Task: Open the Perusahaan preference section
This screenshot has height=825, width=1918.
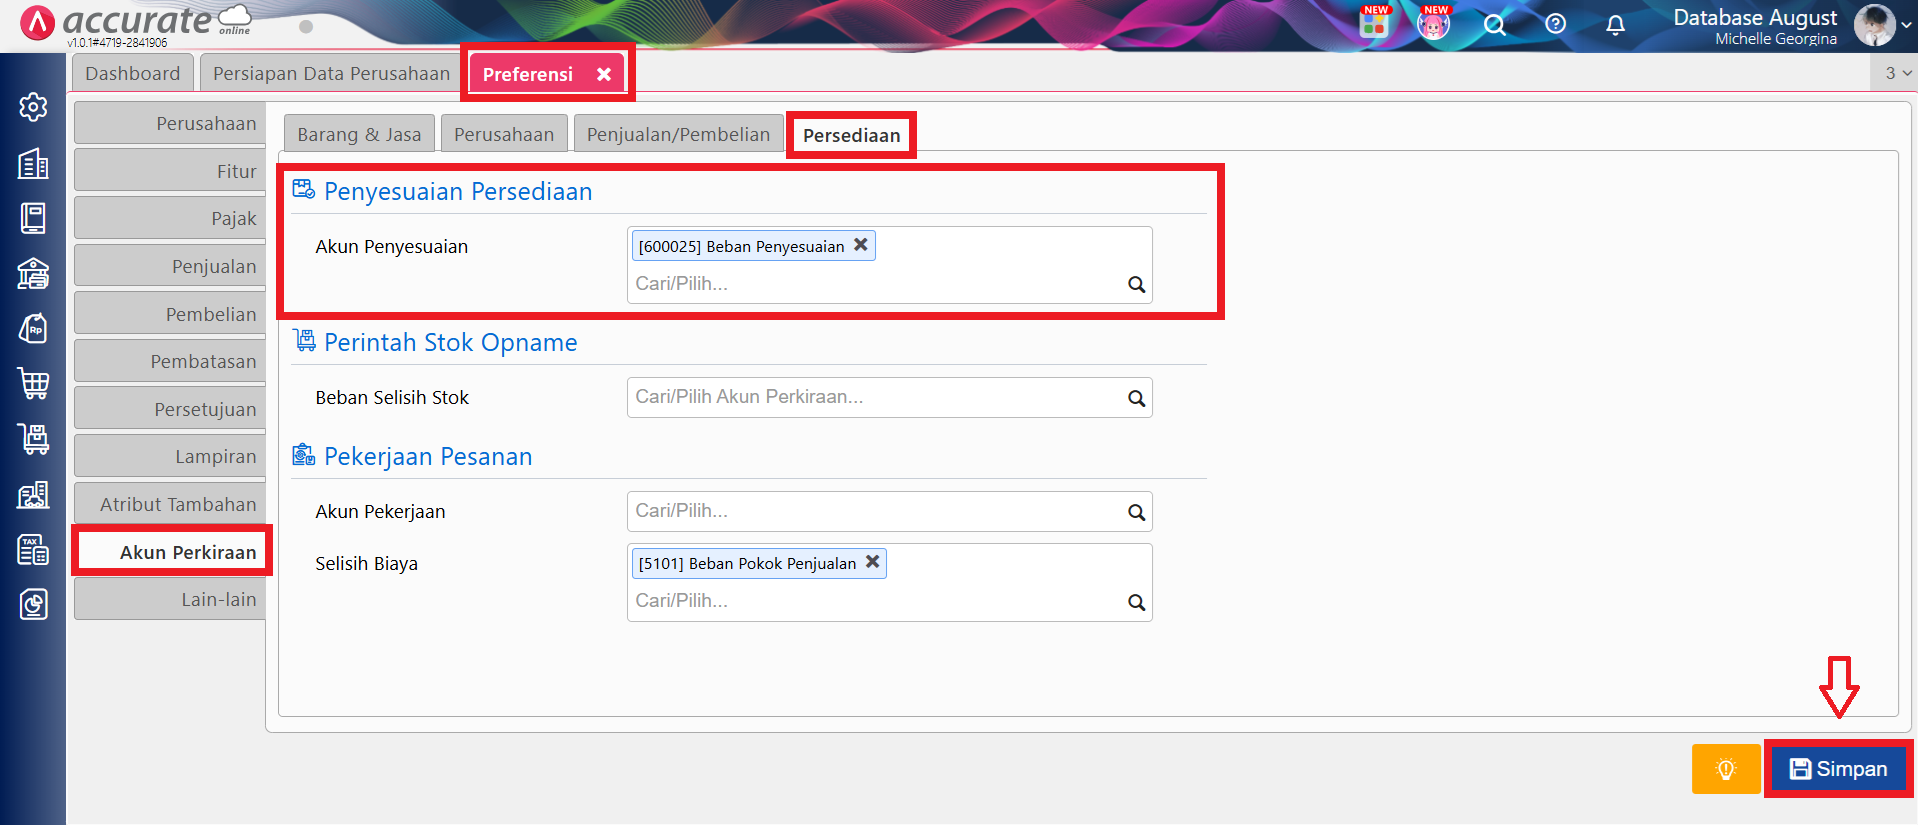Action: (x=170, y=123)
